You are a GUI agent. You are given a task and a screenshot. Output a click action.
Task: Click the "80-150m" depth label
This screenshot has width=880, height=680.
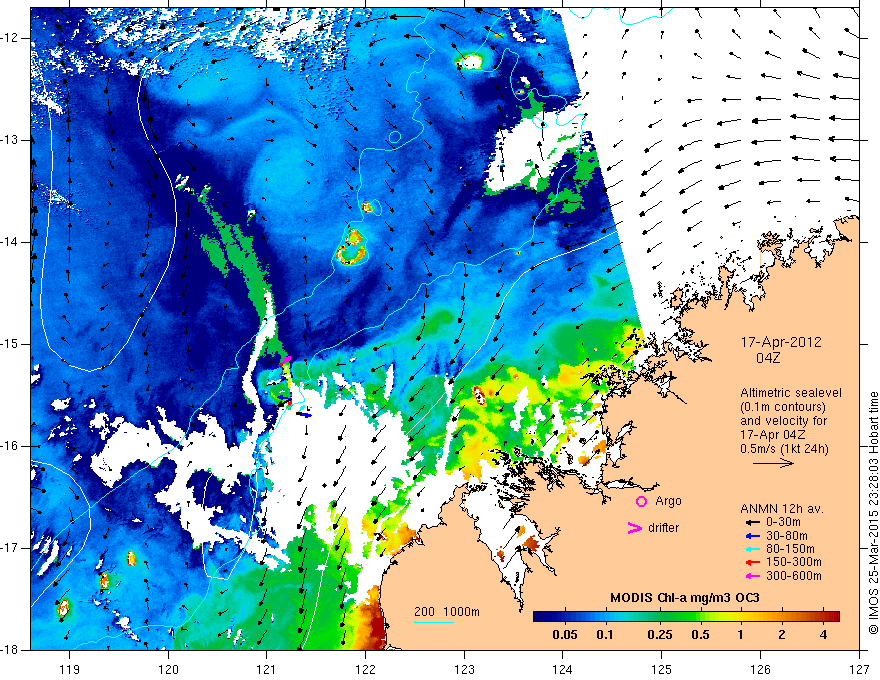(x=790, y=549)
